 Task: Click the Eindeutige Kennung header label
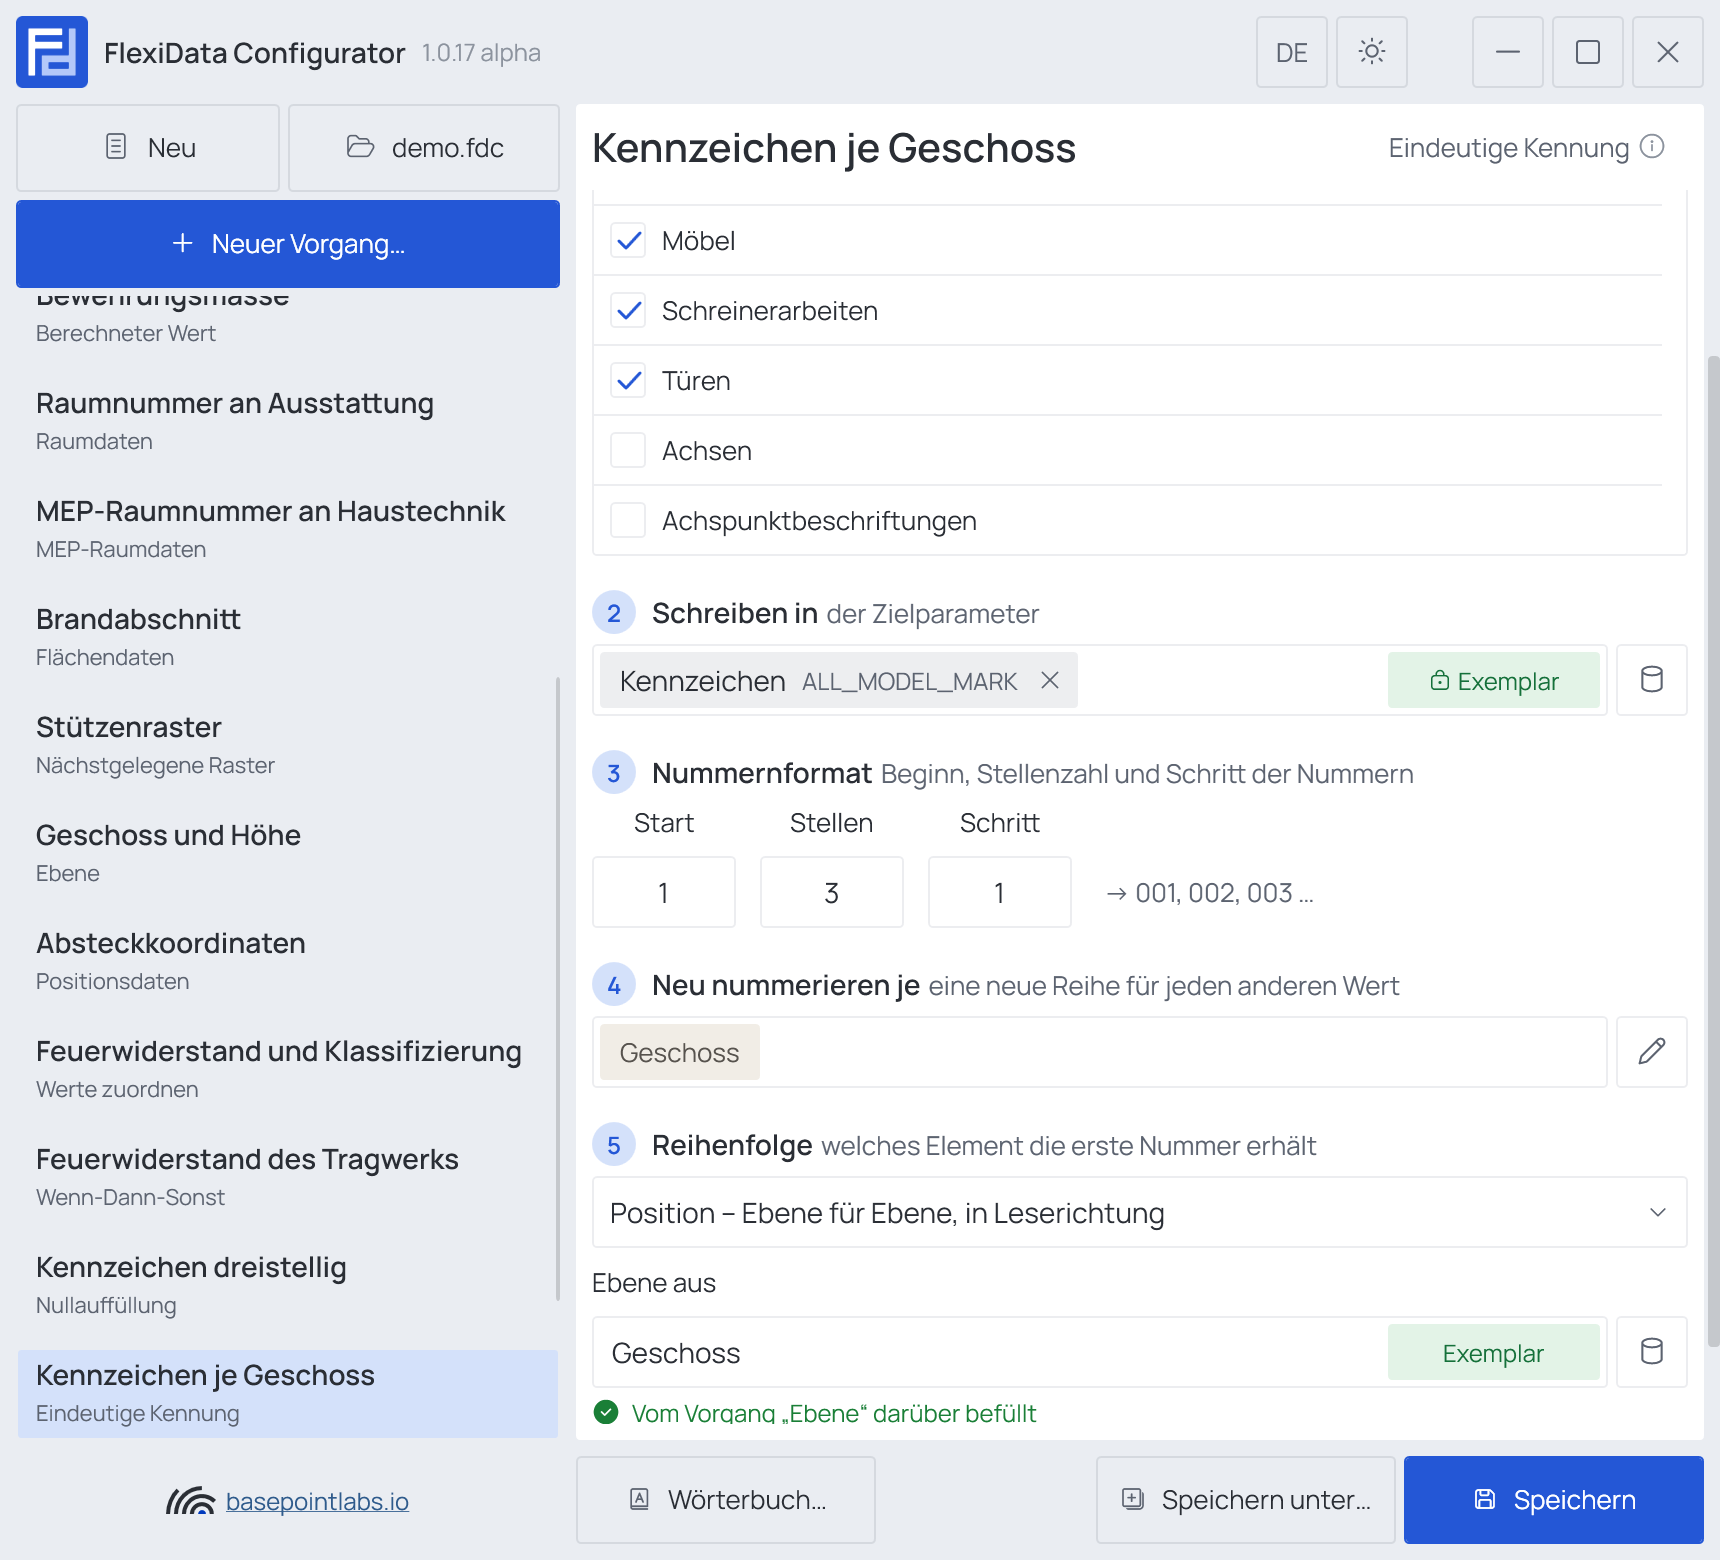coord(1509,148)
